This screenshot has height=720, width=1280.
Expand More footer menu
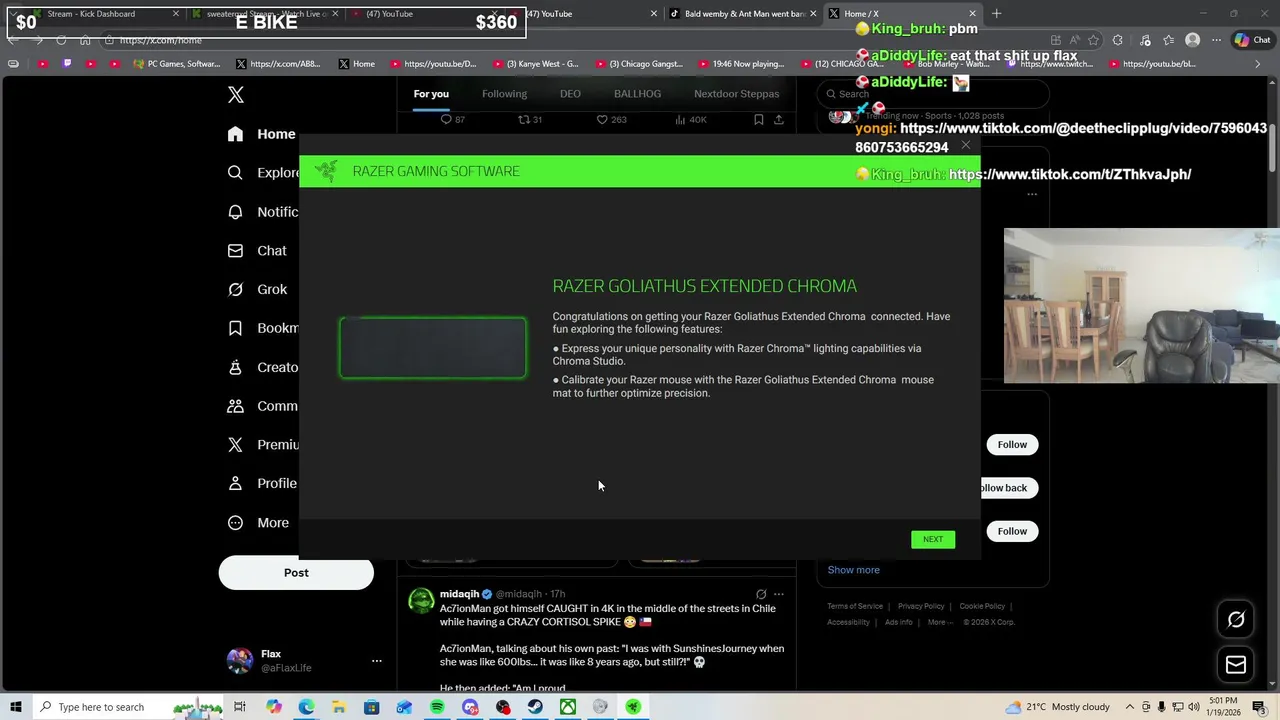tap(940, 622)
